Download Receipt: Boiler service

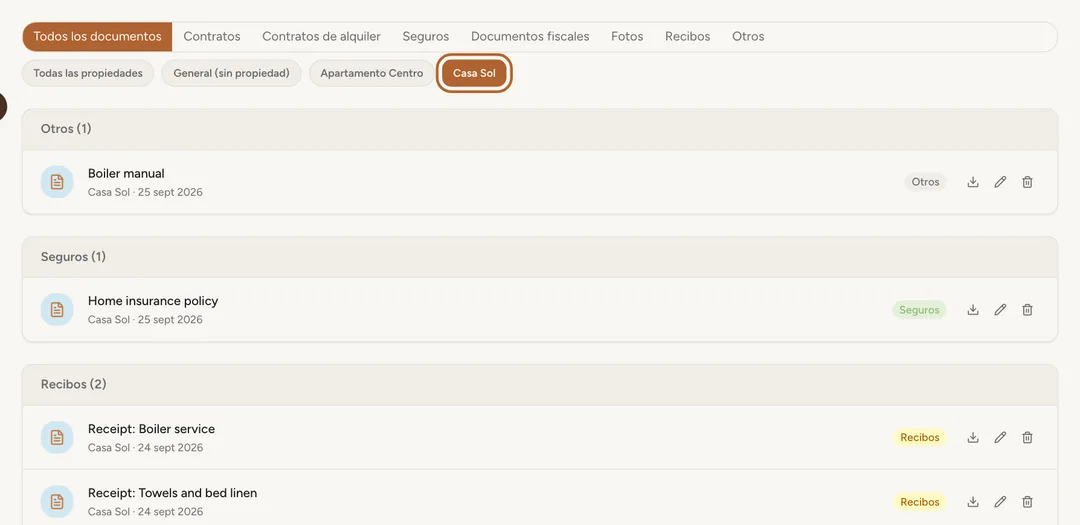coord(973,438)
